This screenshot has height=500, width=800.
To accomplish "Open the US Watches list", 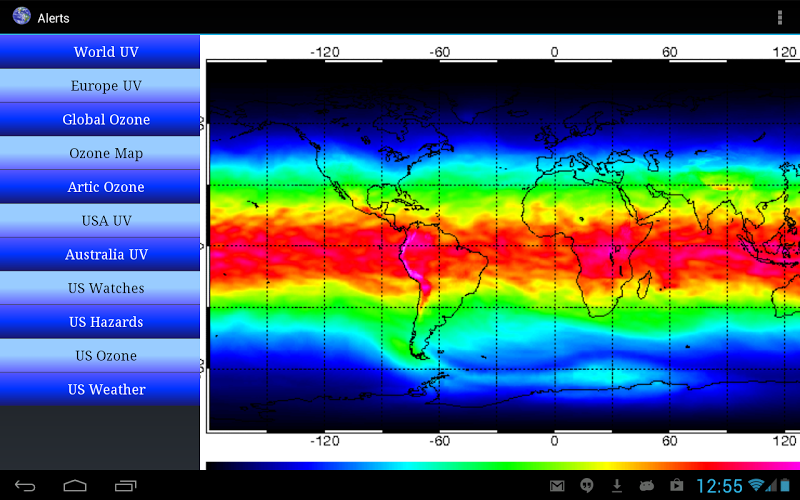I will 100,287.
